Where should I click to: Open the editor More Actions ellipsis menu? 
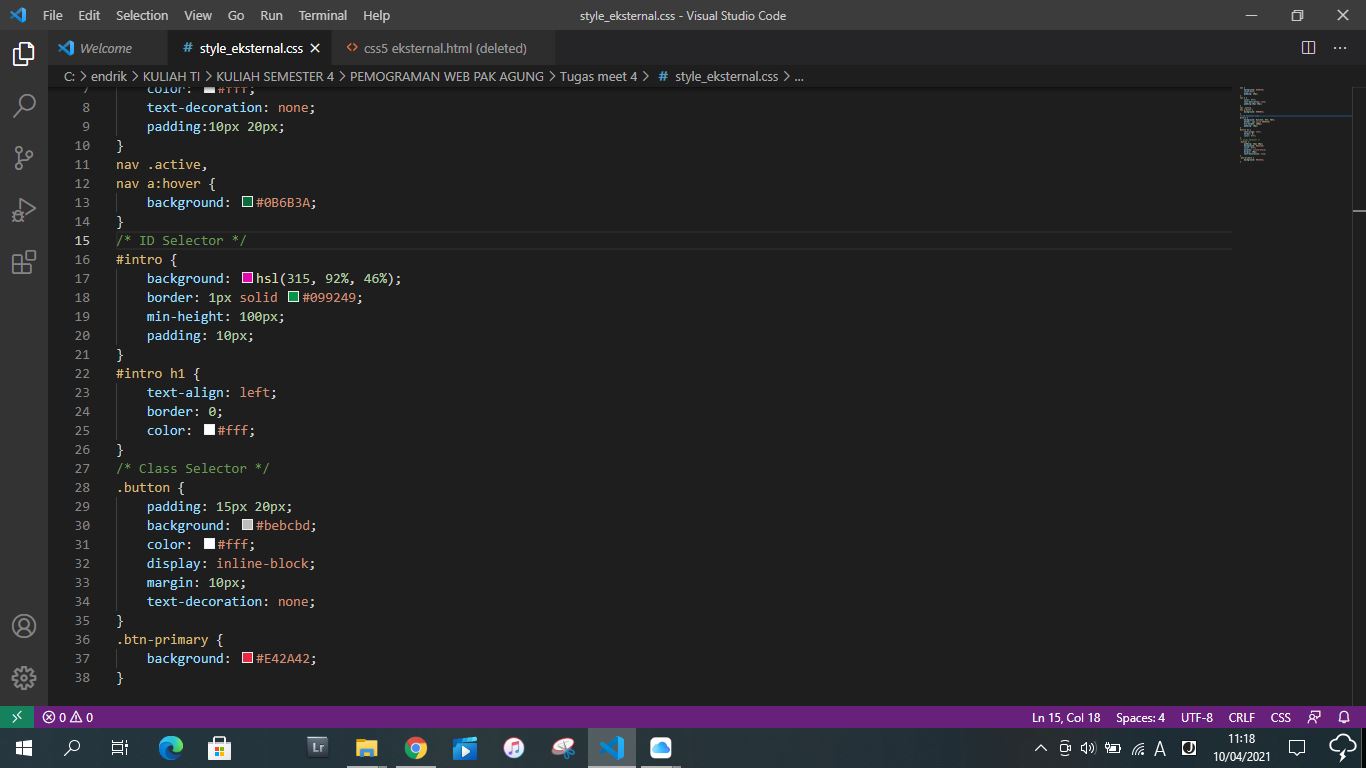tap(1340, 47)
